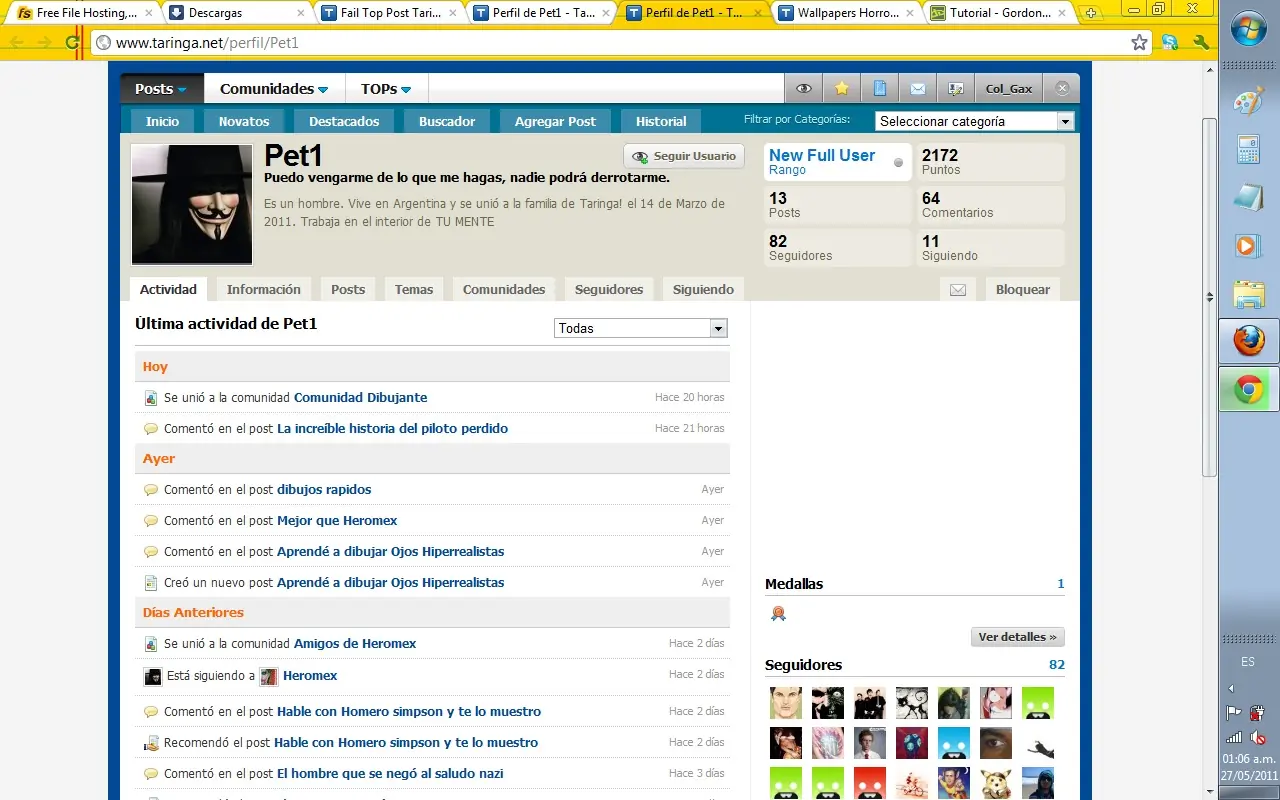The image size is (1280, 800).
Task: Switch to Firefox on the taskbar
Action: pos(1249,341)
